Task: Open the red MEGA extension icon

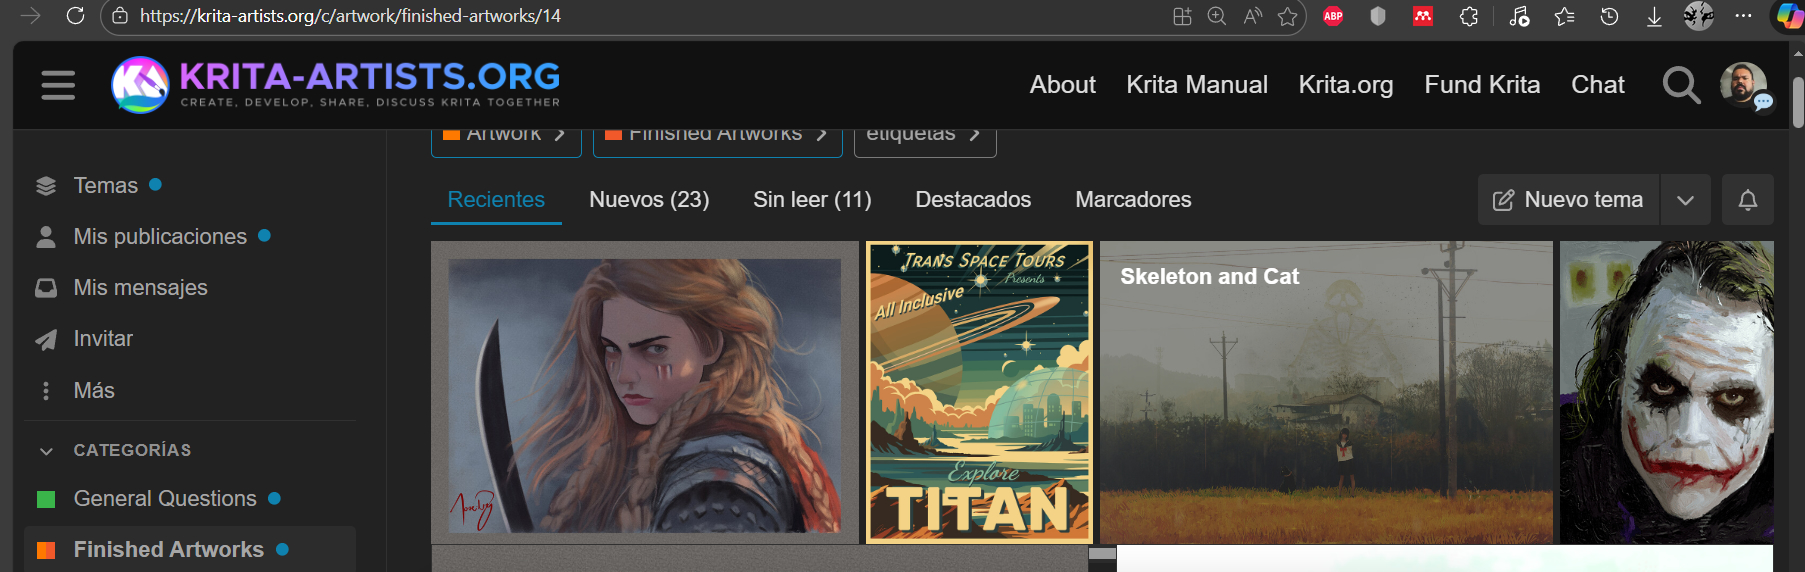Action: coord(1423,16)
